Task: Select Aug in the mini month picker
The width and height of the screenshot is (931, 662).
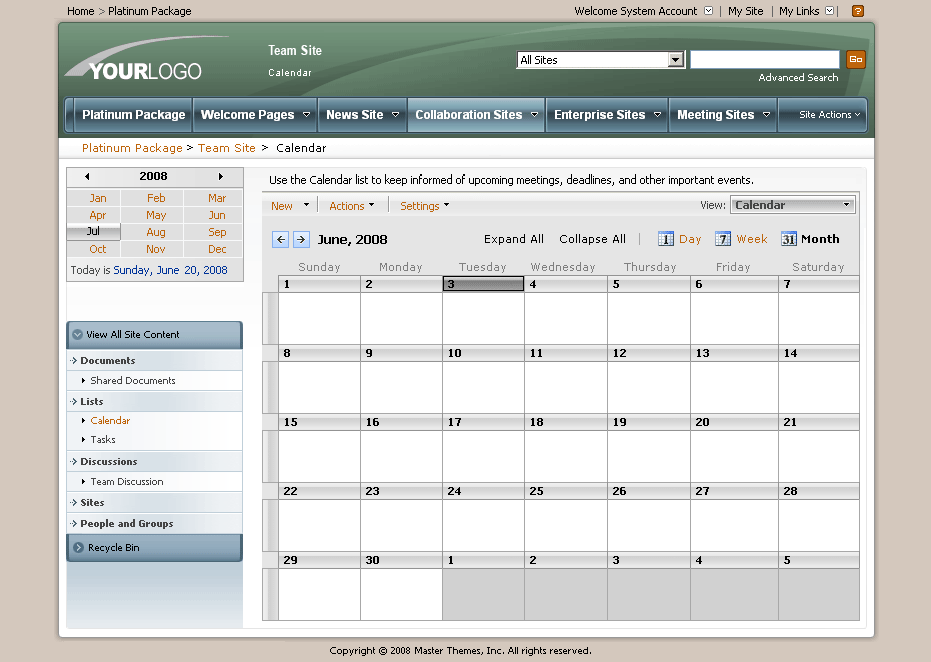Action: click(156, 232)
